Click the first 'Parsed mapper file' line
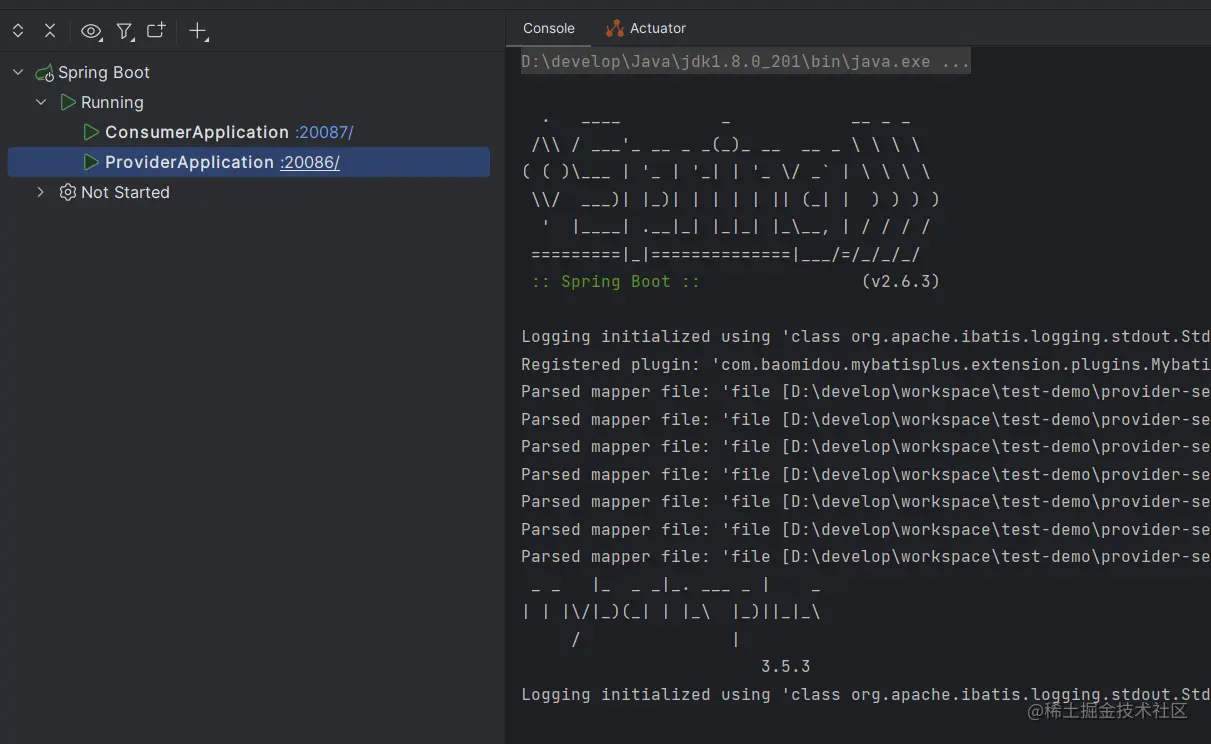The image size is (1211, 744). click(x=866, y=392)
